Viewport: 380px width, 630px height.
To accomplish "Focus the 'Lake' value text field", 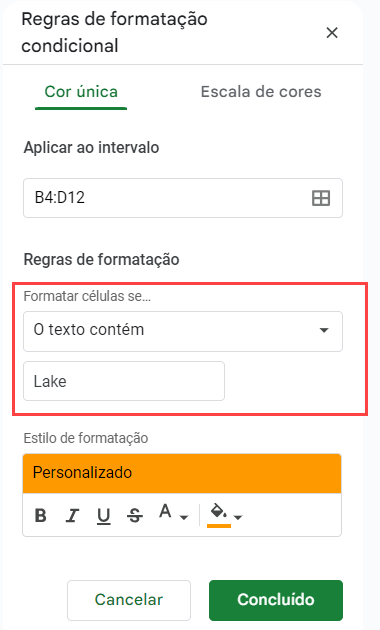I will tap(124, 381).
